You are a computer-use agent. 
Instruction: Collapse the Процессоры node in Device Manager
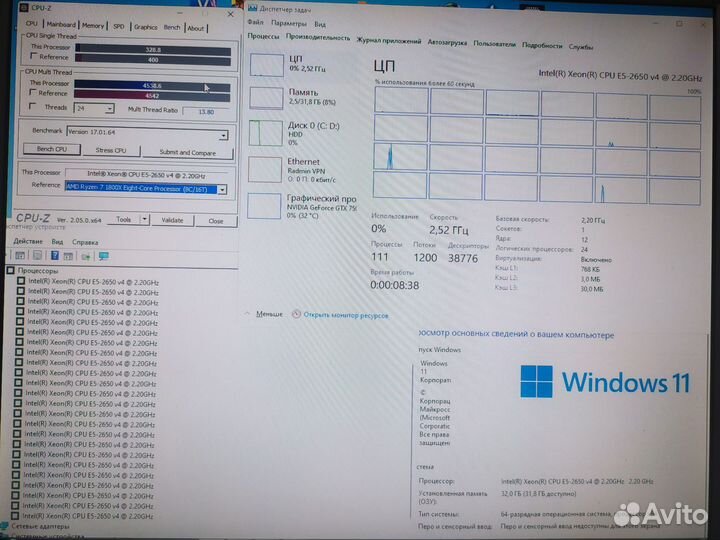pos(11,270)
